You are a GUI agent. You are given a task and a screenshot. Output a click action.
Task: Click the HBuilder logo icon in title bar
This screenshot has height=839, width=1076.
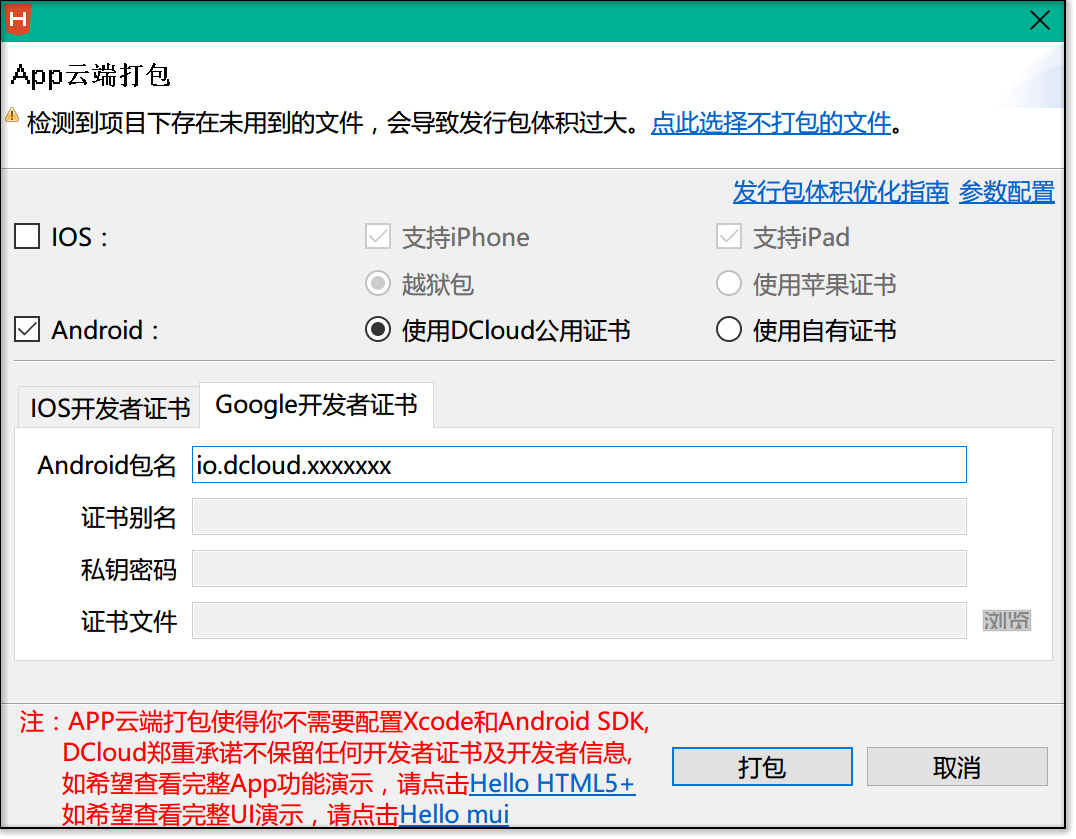click(x=18, y=19)
